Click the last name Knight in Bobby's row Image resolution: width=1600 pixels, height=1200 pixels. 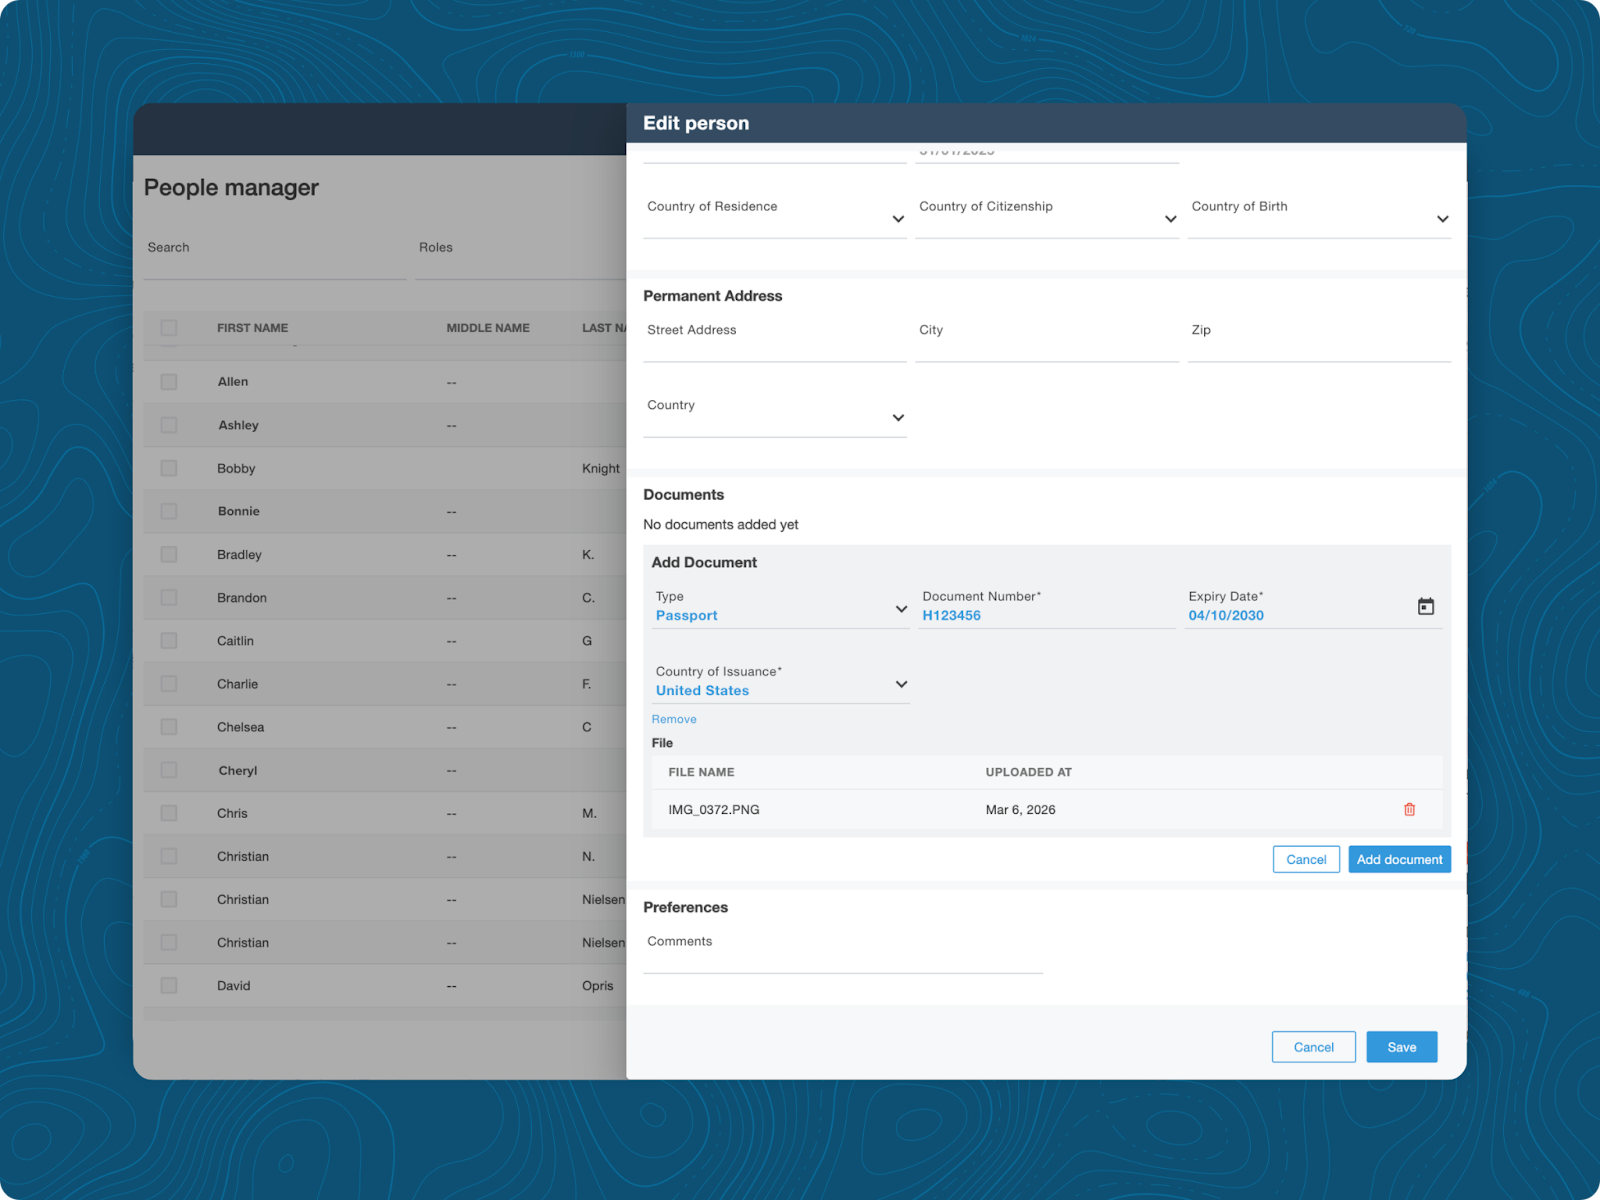click(601, 468)
